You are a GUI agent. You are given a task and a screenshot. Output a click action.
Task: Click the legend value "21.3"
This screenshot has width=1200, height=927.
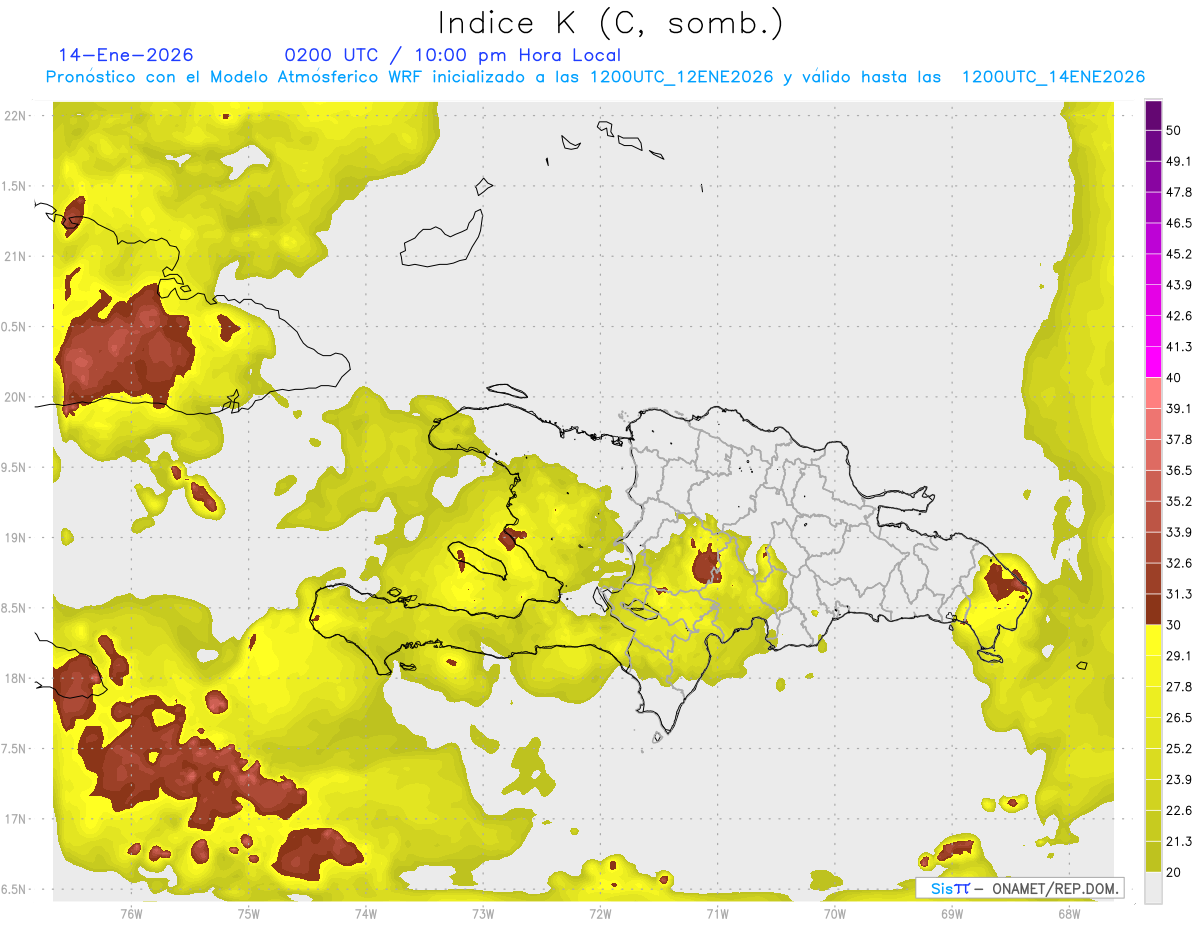[1179, 842]
